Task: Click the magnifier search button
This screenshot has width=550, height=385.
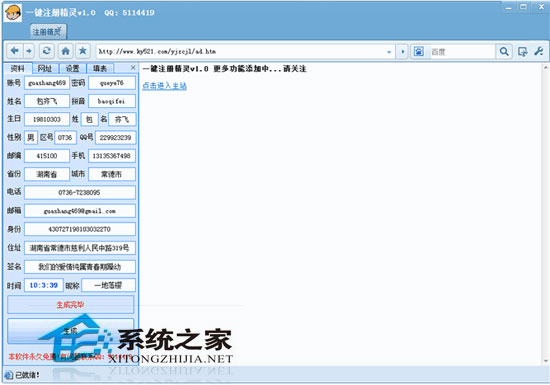Action: (x=504, y=52)
